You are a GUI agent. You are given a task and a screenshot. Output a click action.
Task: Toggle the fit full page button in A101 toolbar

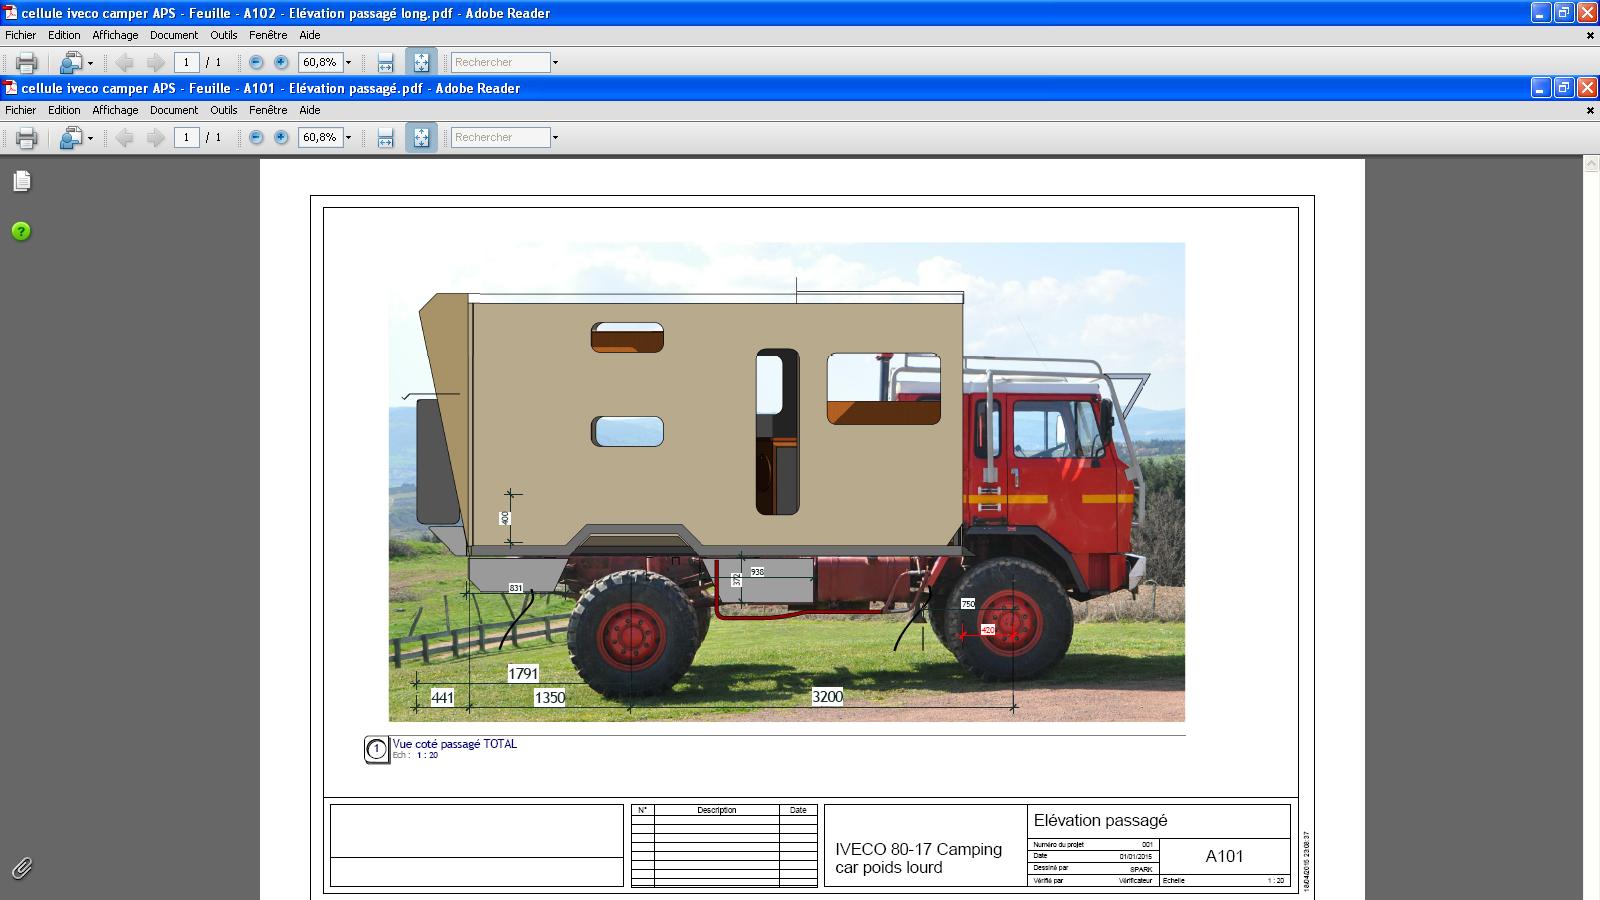click(421, 138)
